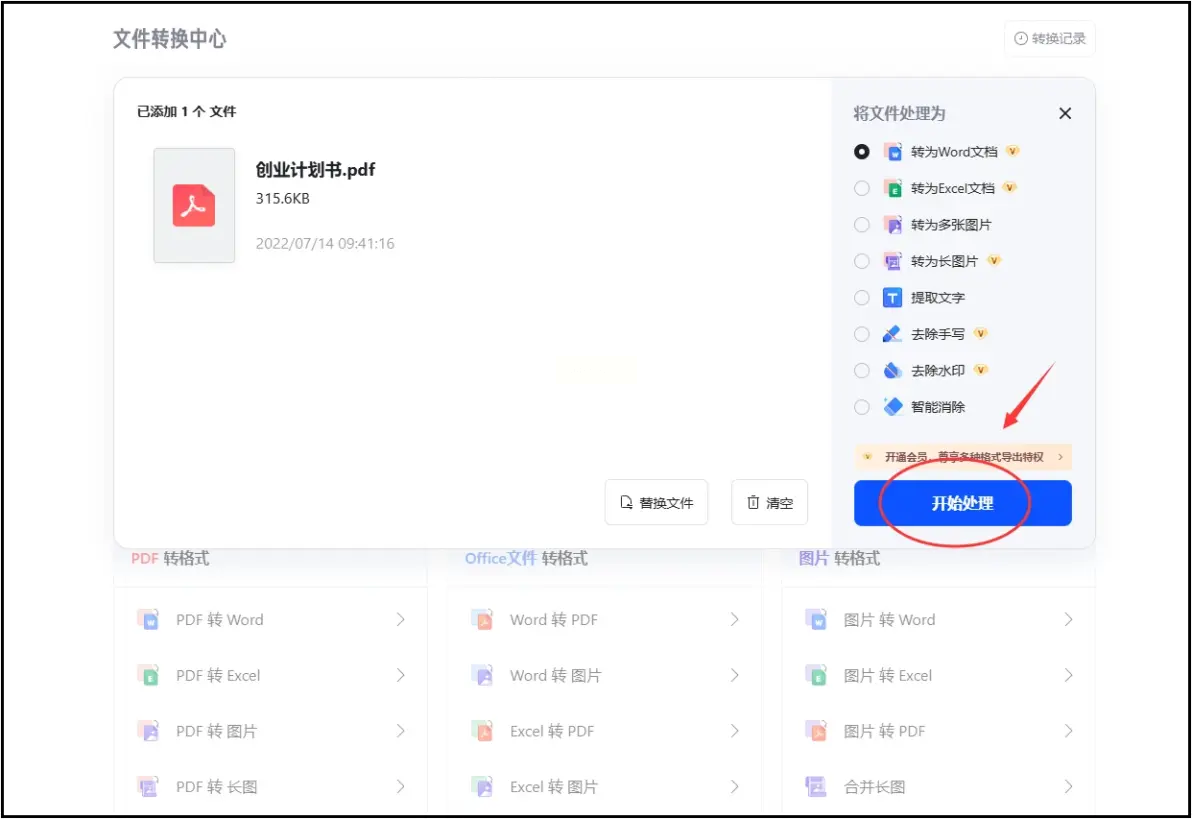Expand the 图片 转 Excel chevron

pos(1068,675)
